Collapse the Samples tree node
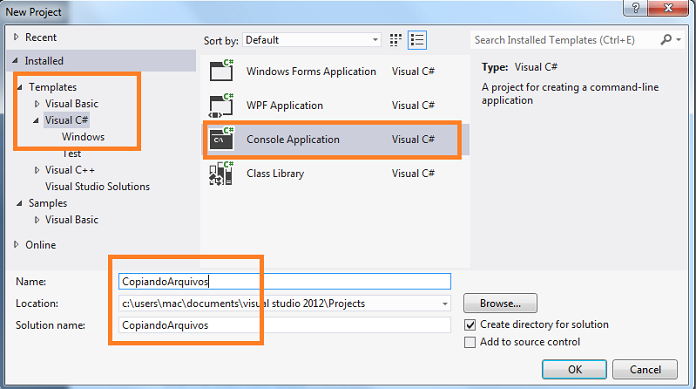The height and width of the screenshot is (389, 696). 20,203
